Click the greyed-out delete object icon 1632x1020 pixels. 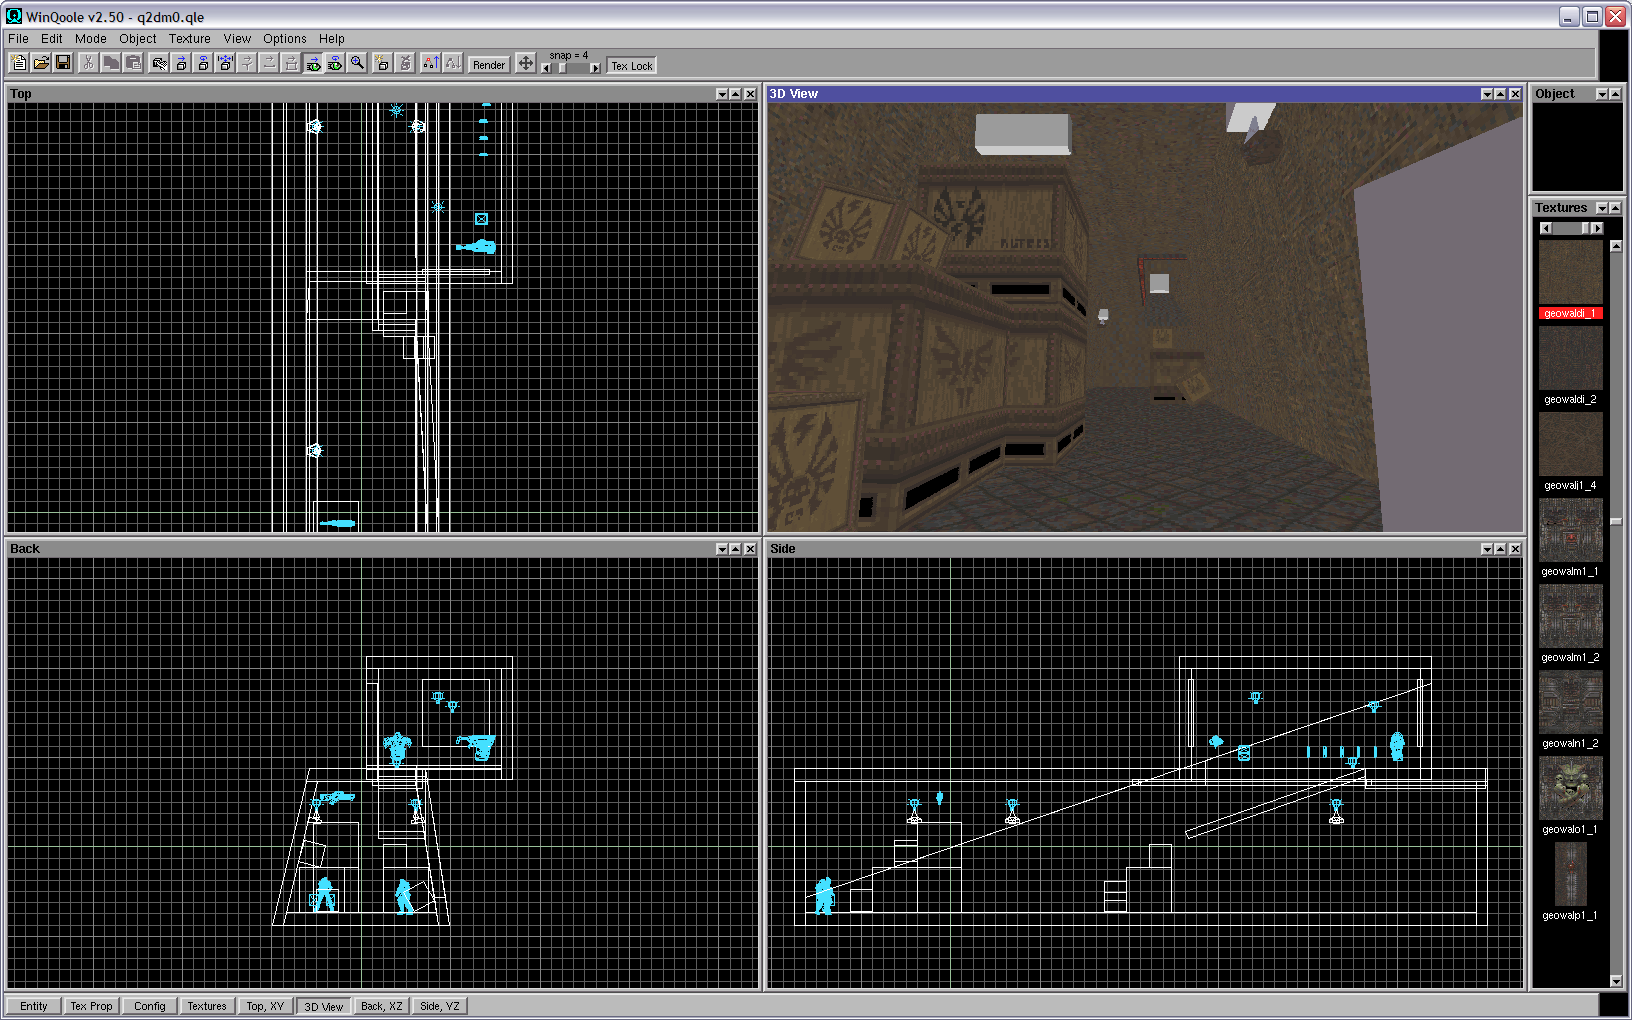tap(405, 63)
